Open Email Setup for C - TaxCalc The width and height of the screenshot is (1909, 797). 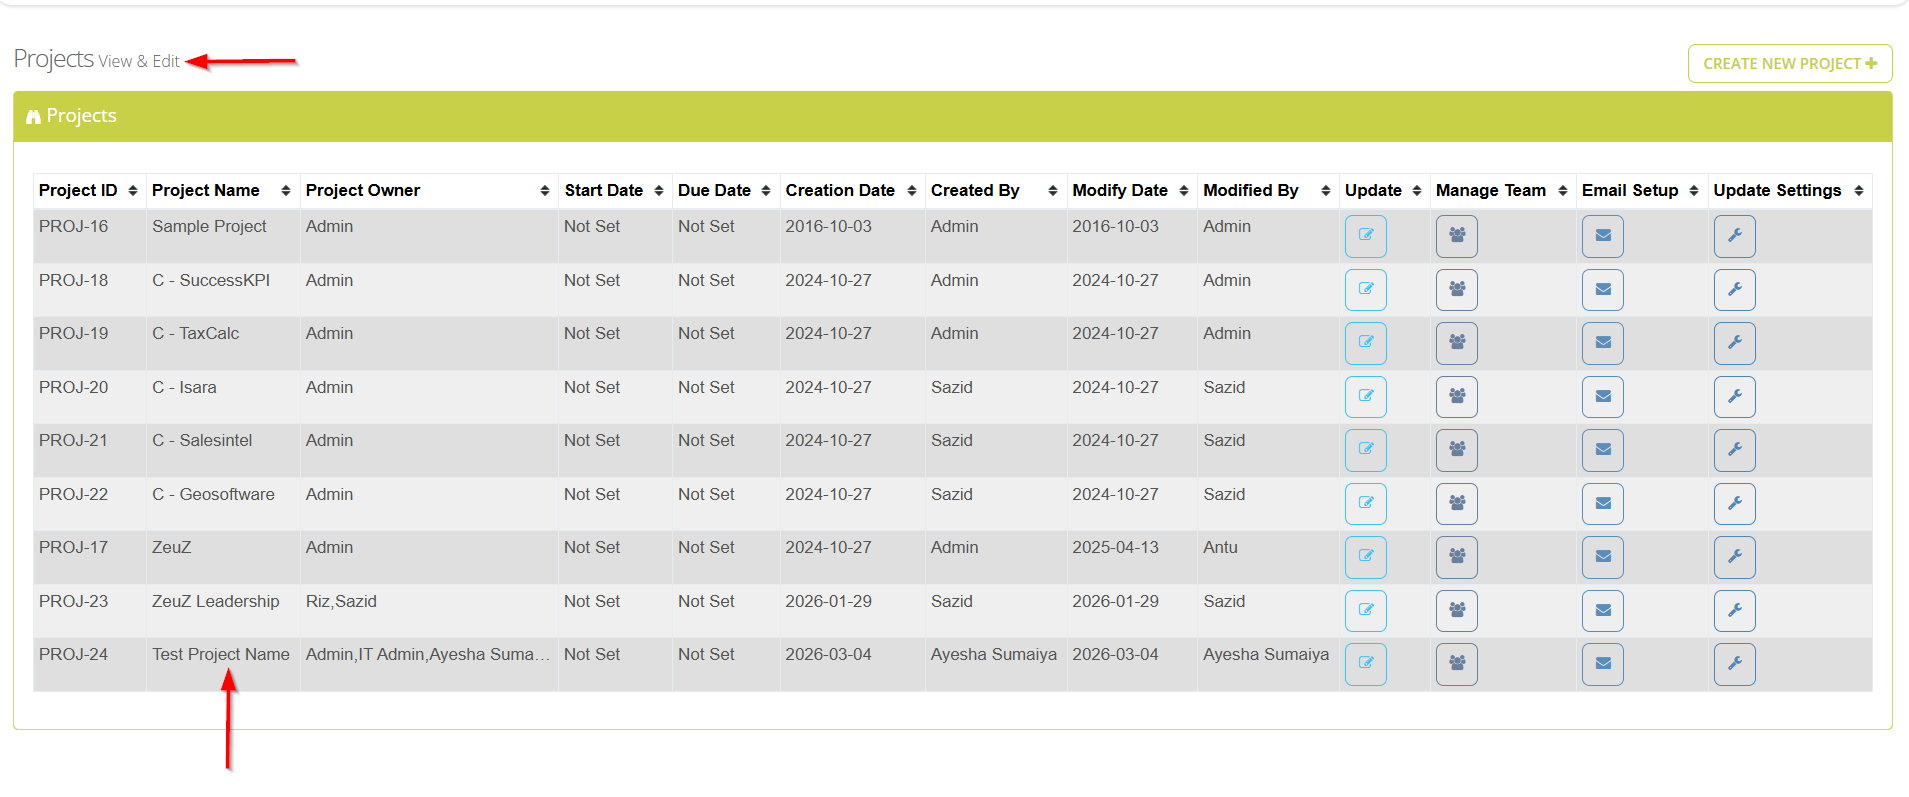point(1602,343)
